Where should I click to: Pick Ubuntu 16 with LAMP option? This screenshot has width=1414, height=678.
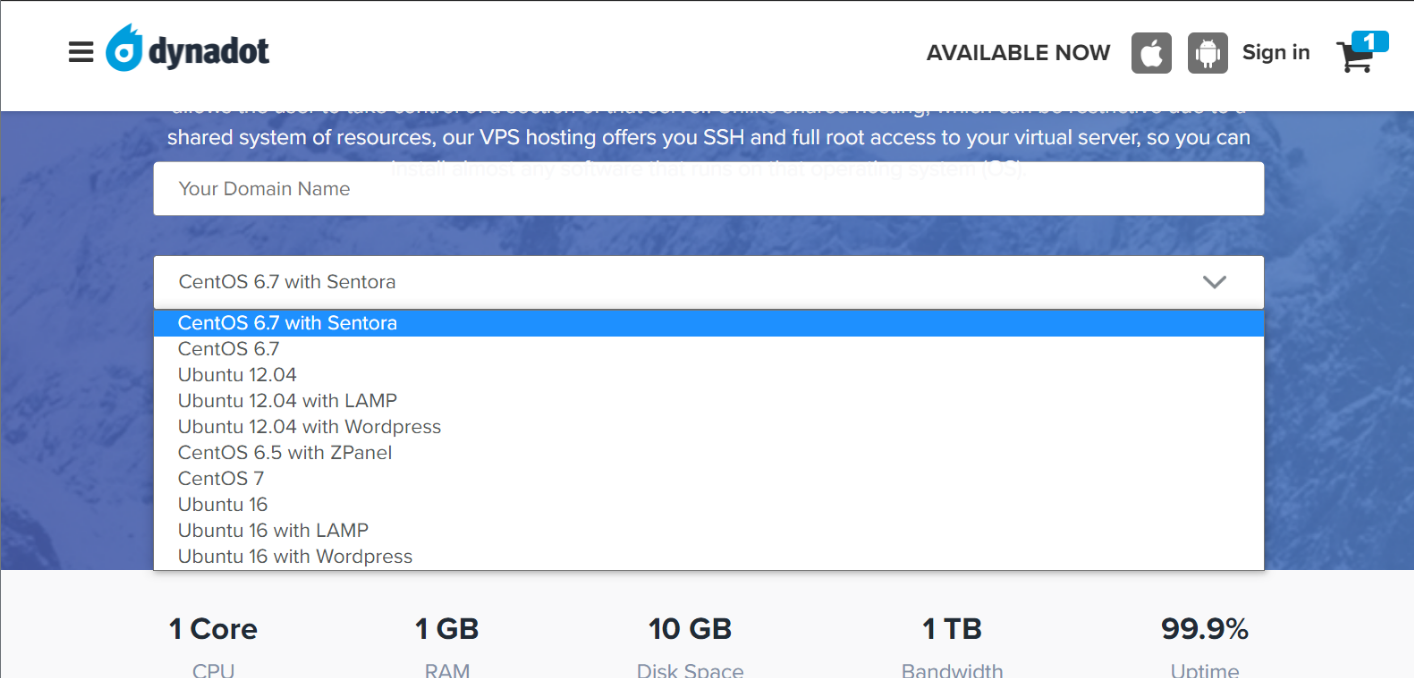coord(273,531)
